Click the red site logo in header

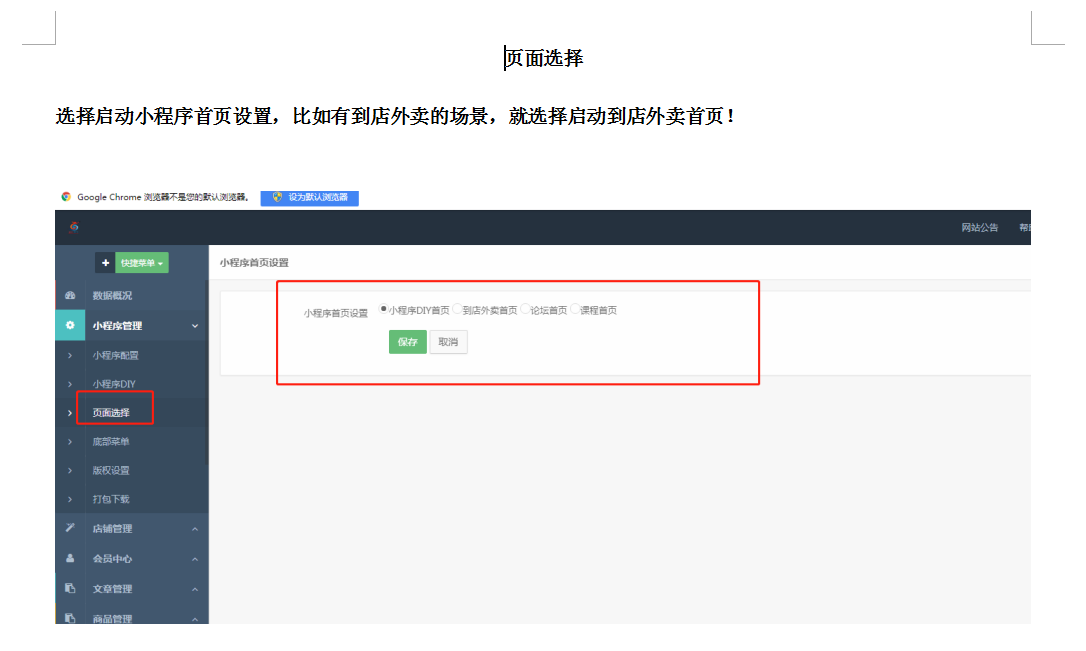tap(74, 227)
